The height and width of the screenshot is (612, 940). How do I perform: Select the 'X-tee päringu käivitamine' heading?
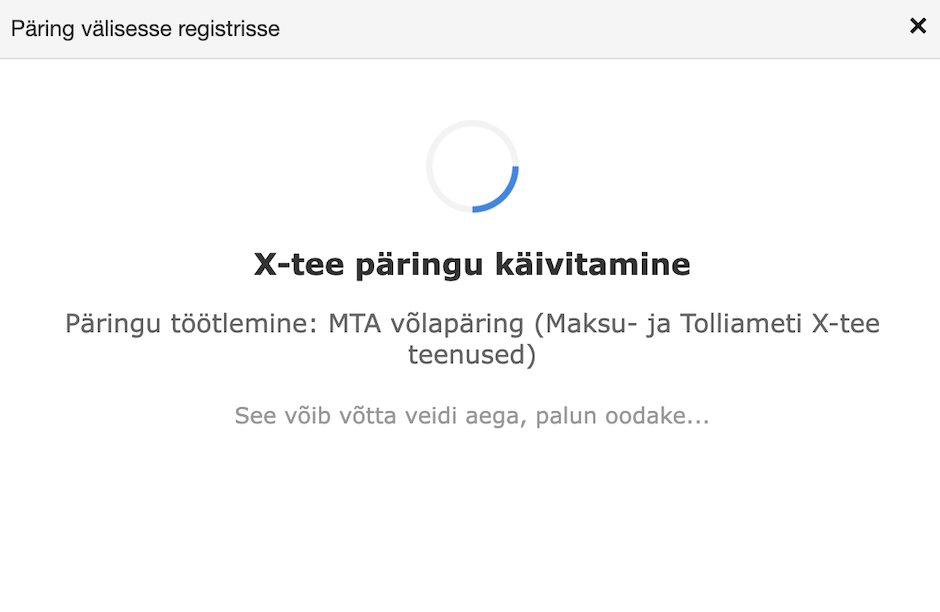pyautogui.click(x=471, y=264)
